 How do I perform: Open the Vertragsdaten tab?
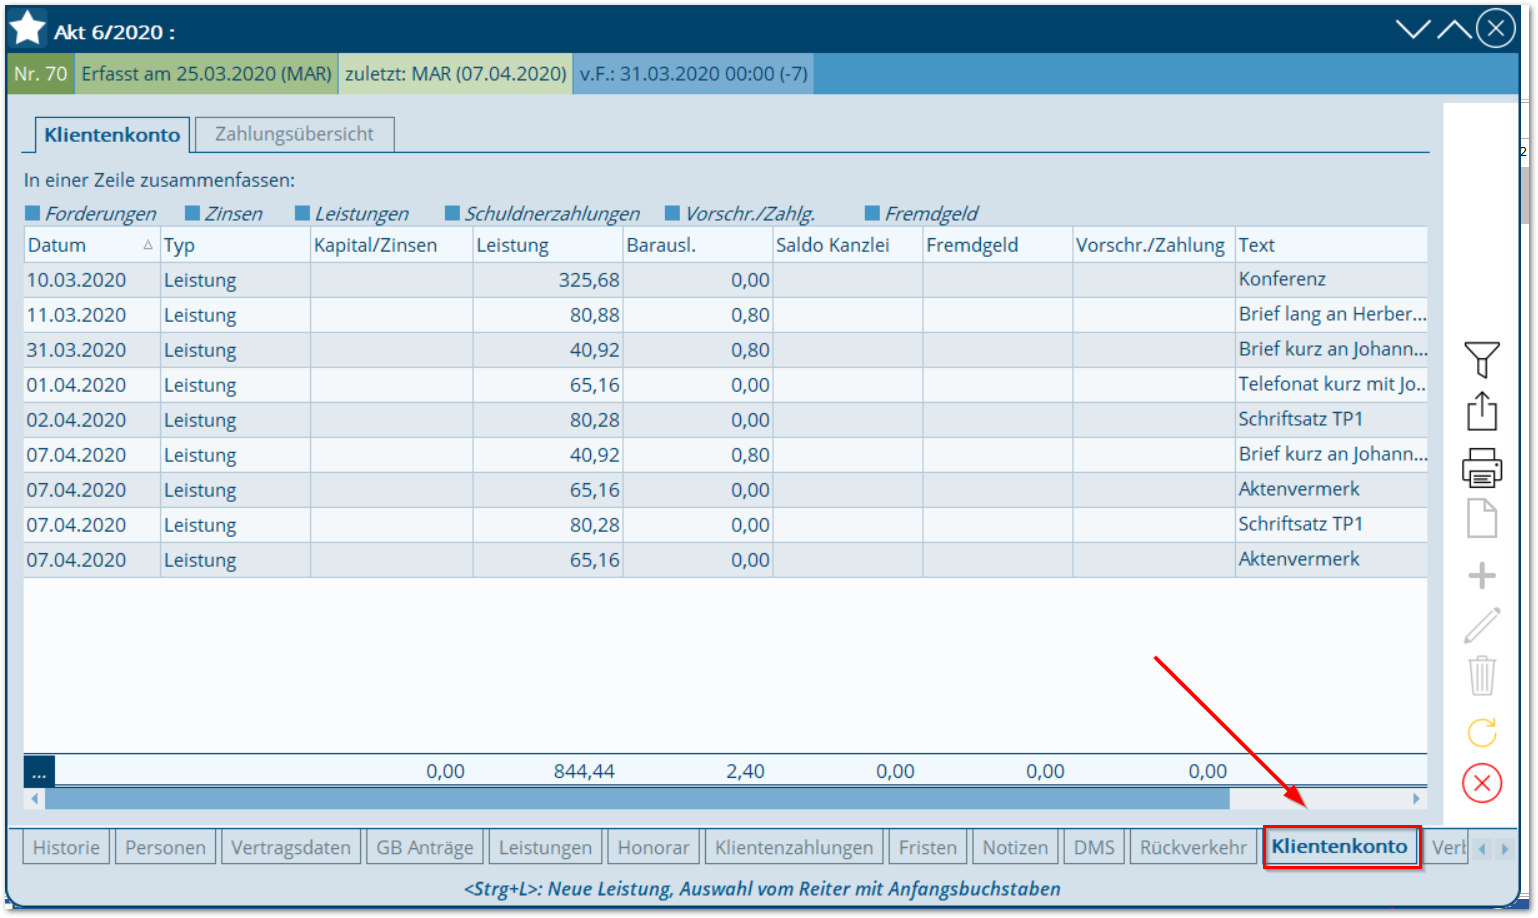pos(291,848)
